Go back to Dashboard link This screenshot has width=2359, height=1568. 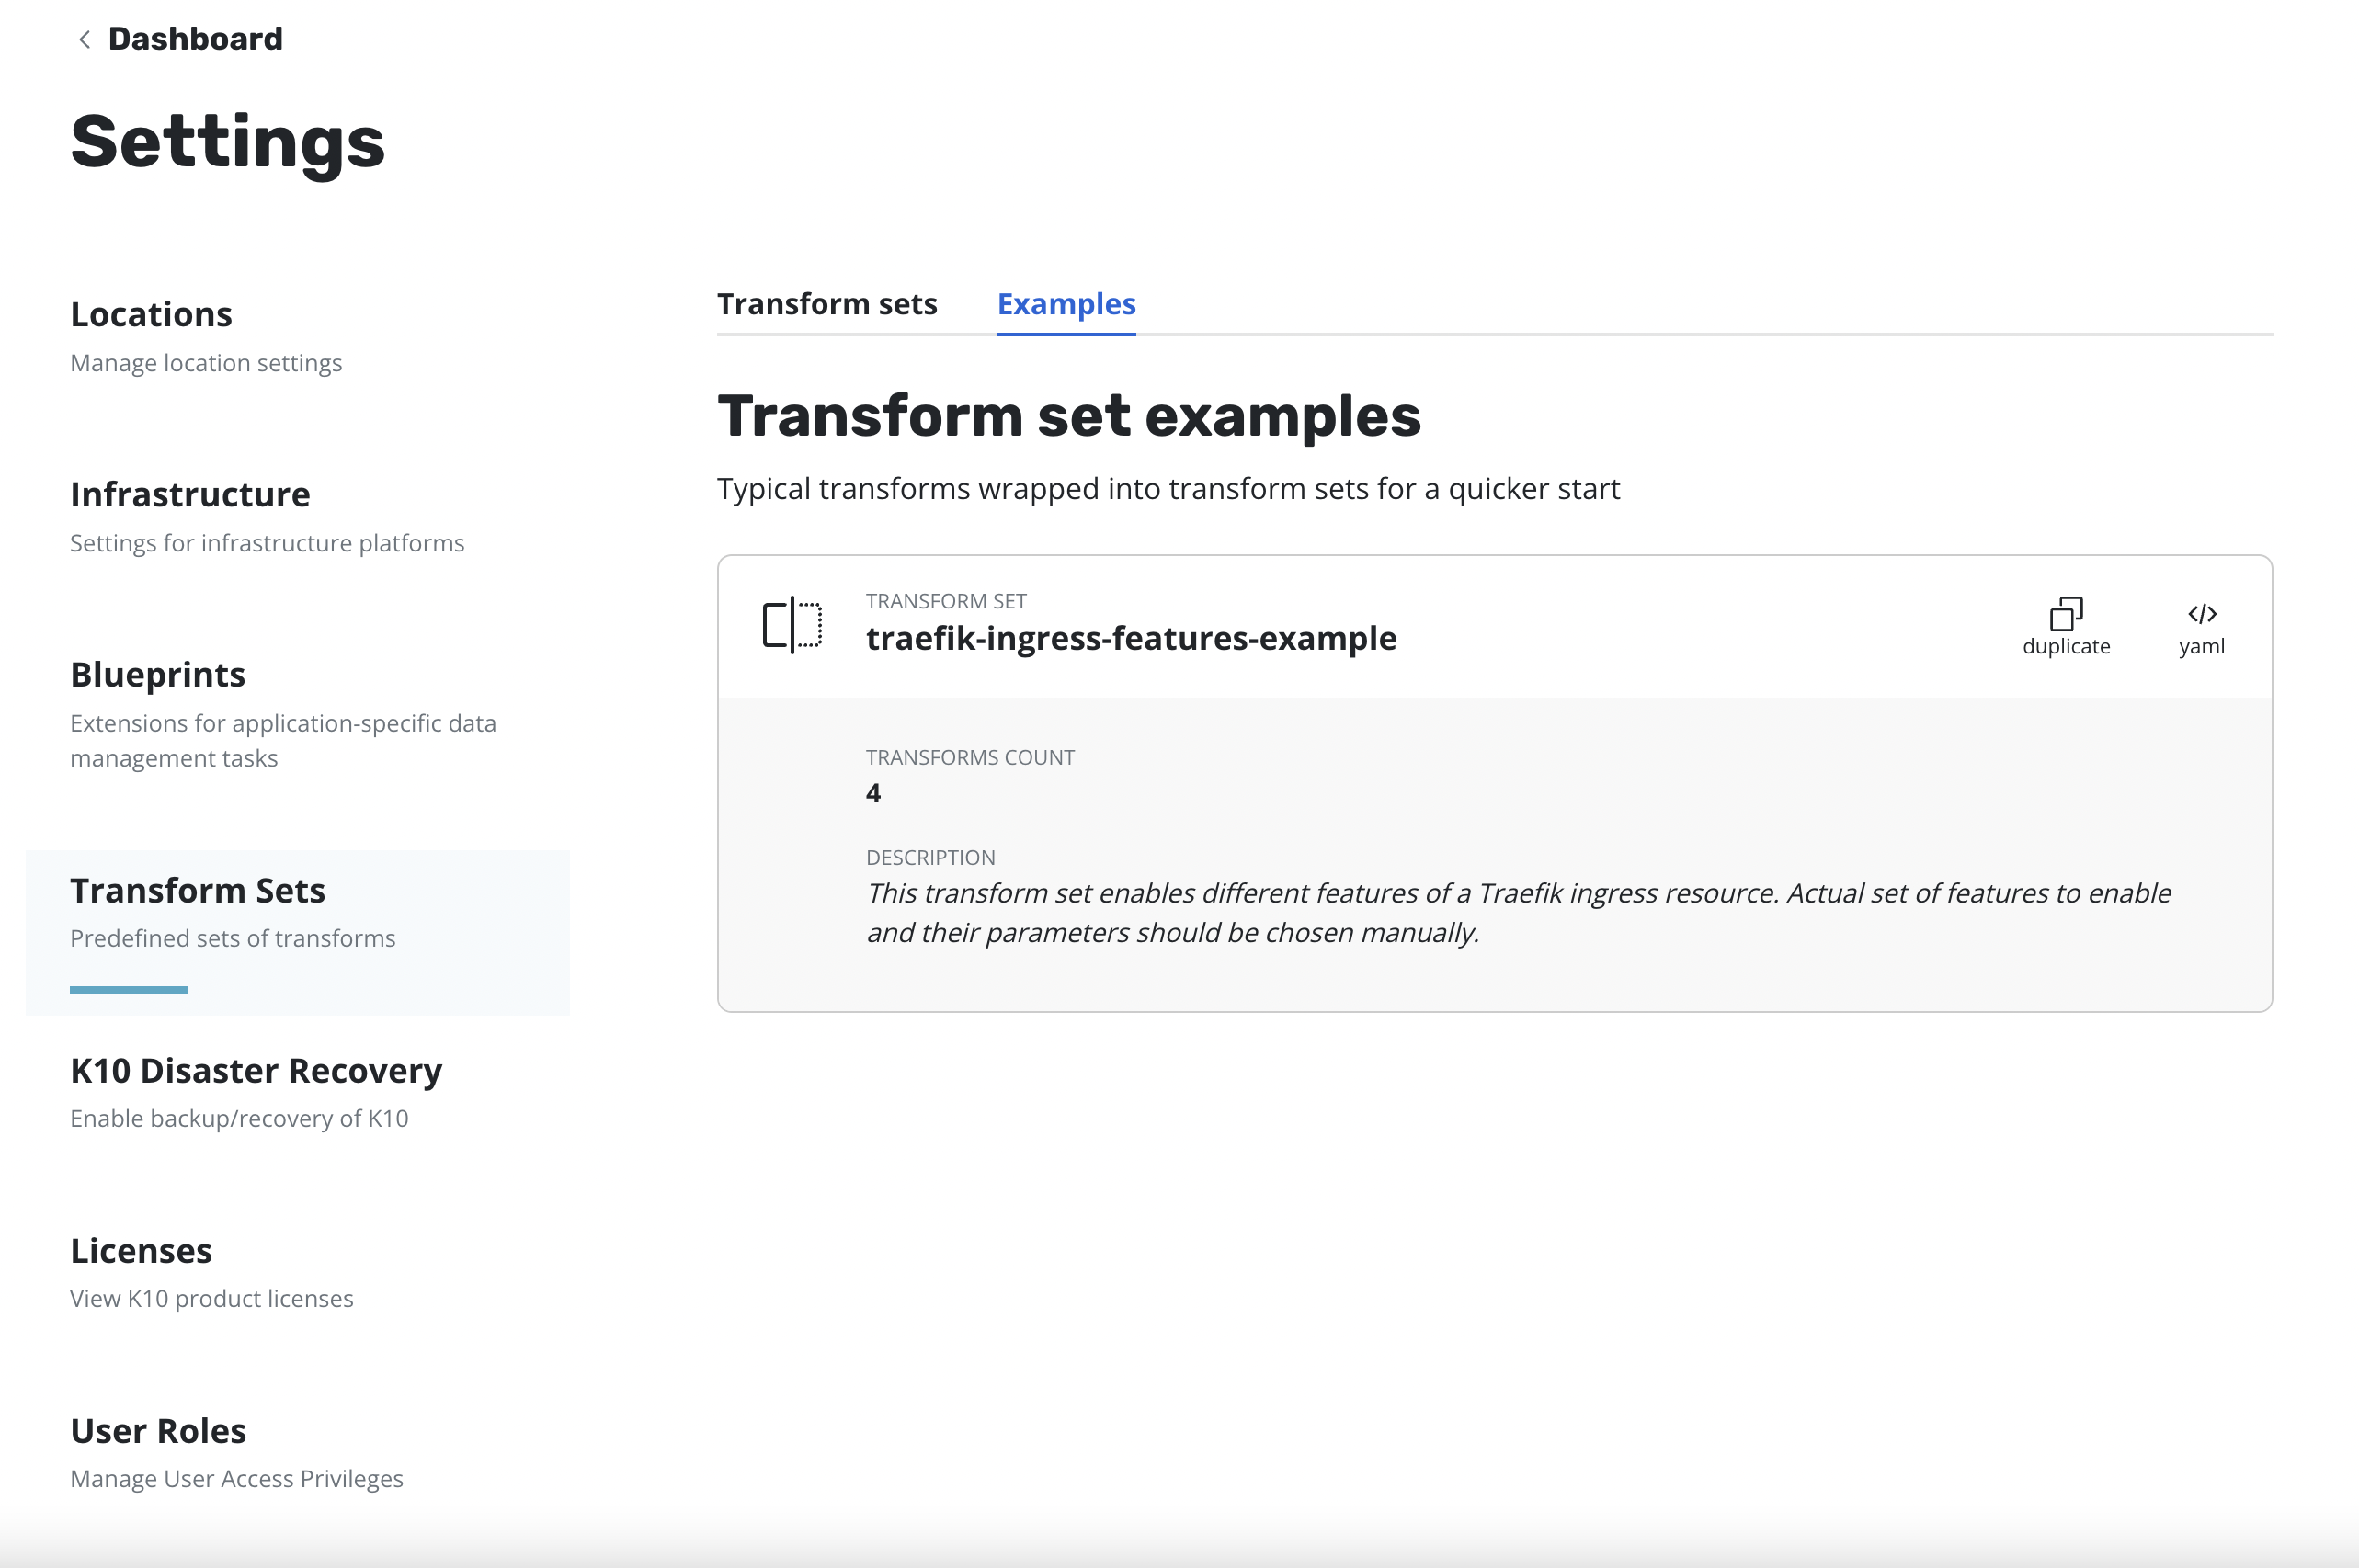[195, 39]
